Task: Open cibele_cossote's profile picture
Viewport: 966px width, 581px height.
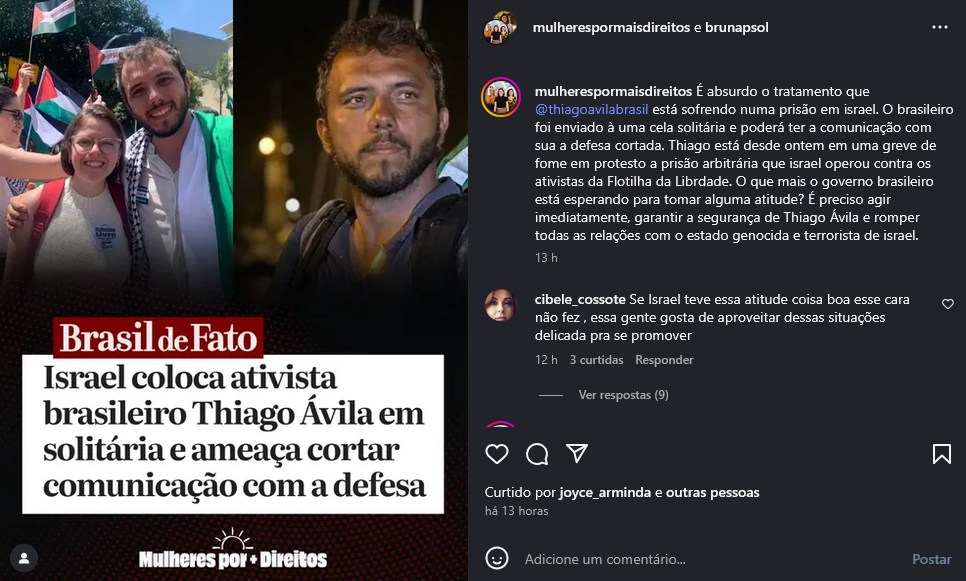Action: [x=500, y=305]
